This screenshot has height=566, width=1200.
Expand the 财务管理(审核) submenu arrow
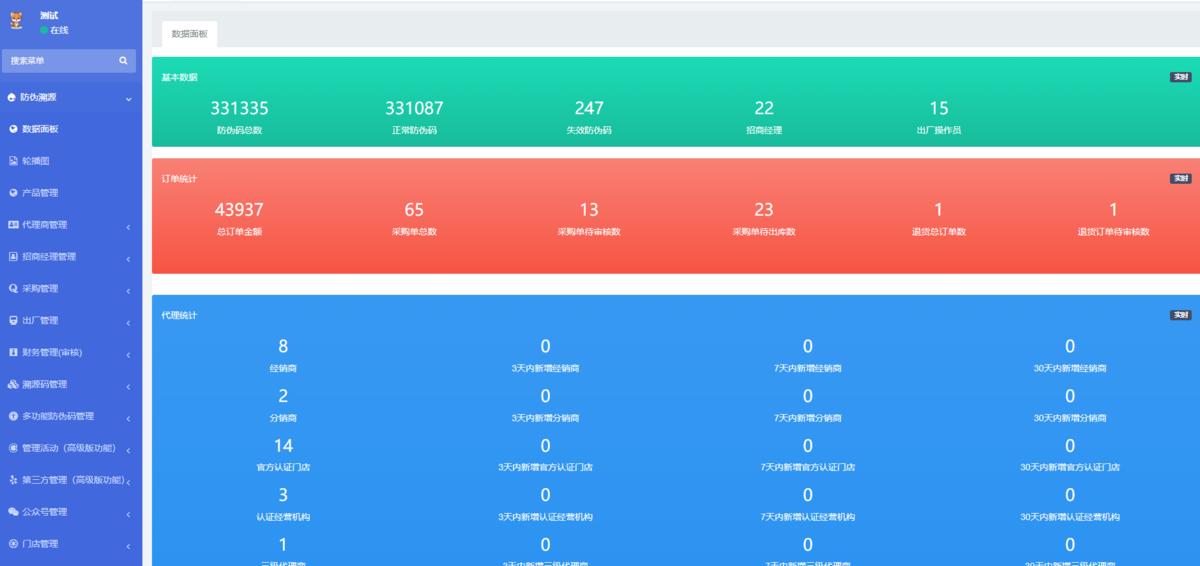click(128, 354)
